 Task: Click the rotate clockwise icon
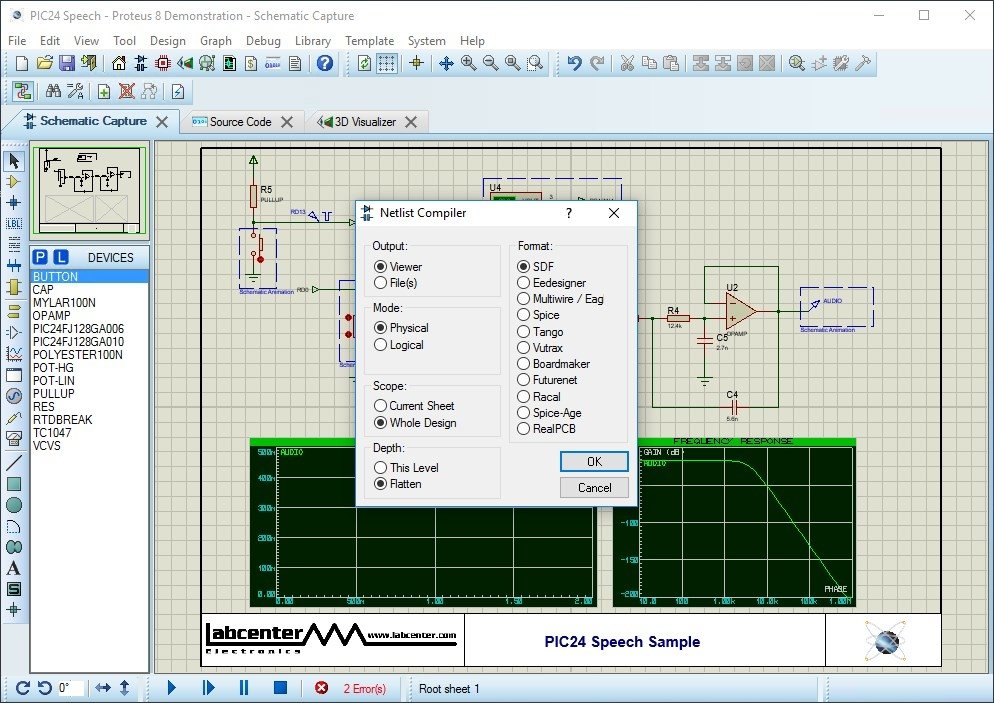click(x=22, y=688)
